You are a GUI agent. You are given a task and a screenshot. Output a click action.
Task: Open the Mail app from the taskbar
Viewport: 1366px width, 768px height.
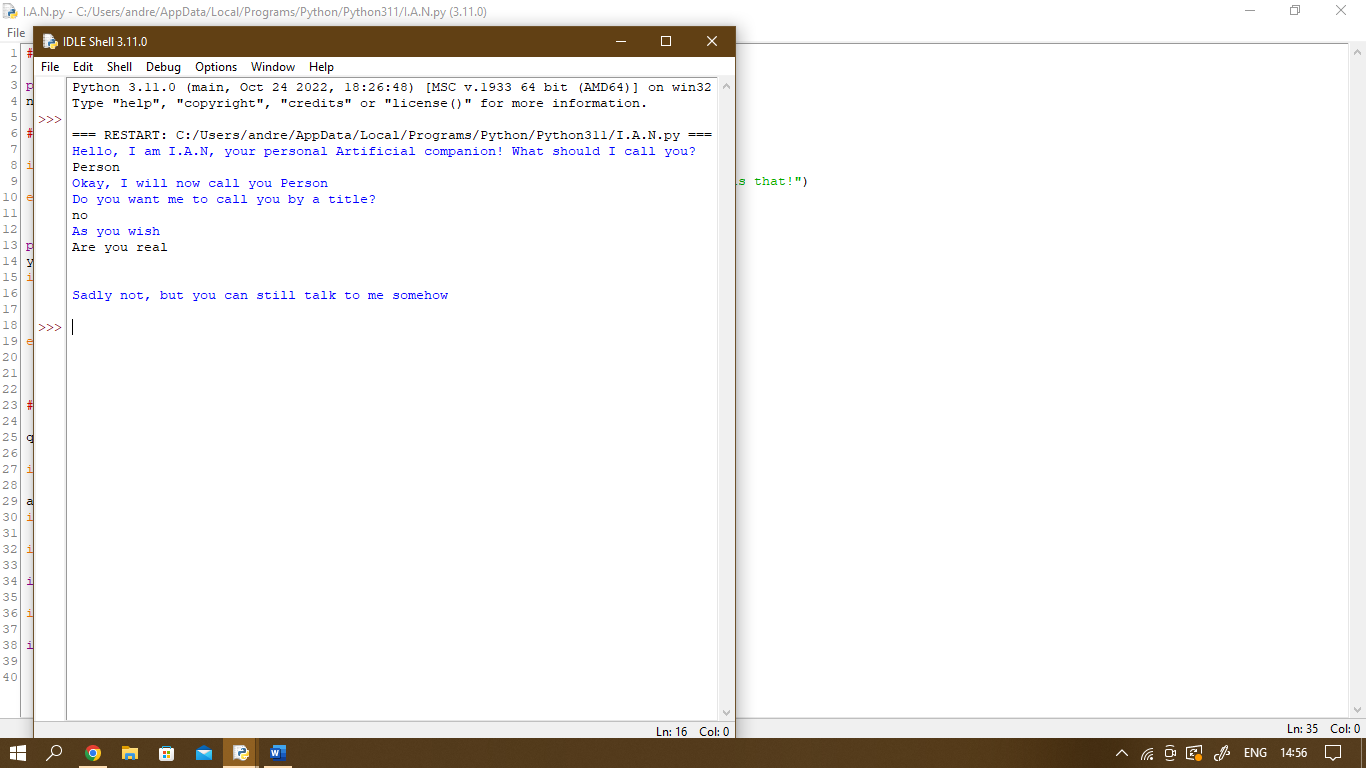tap(204, 753)
